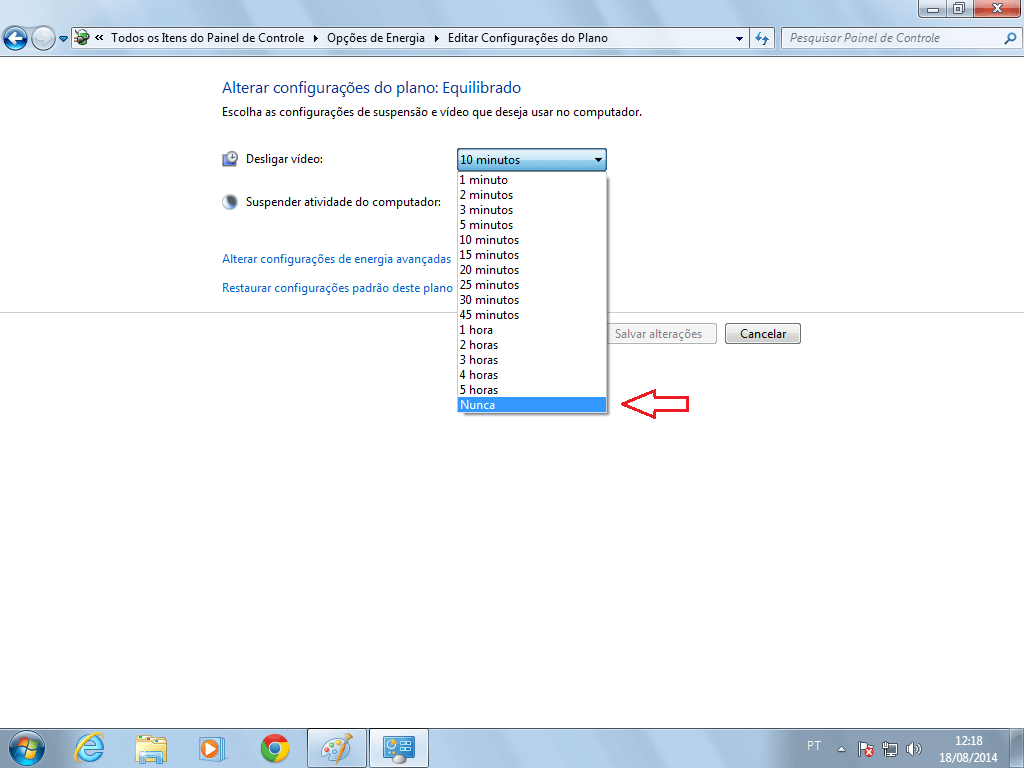This screenshot has height=768, width=1024.
Task: Click the search magnifier icon
Action: (1009, 38)
